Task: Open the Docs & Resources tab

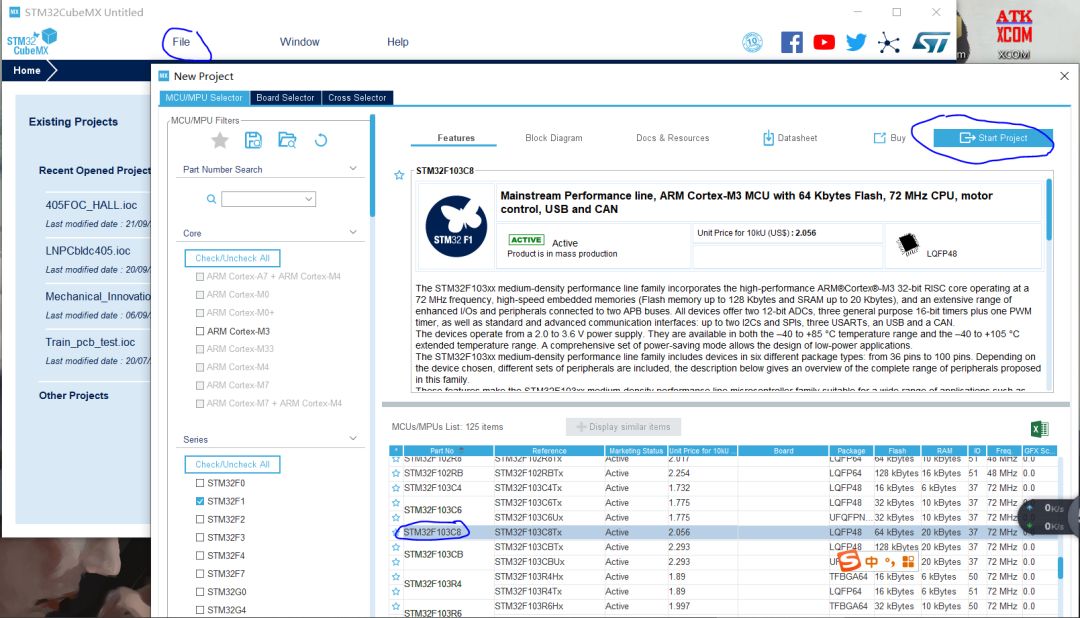Action: coord(672,138)
